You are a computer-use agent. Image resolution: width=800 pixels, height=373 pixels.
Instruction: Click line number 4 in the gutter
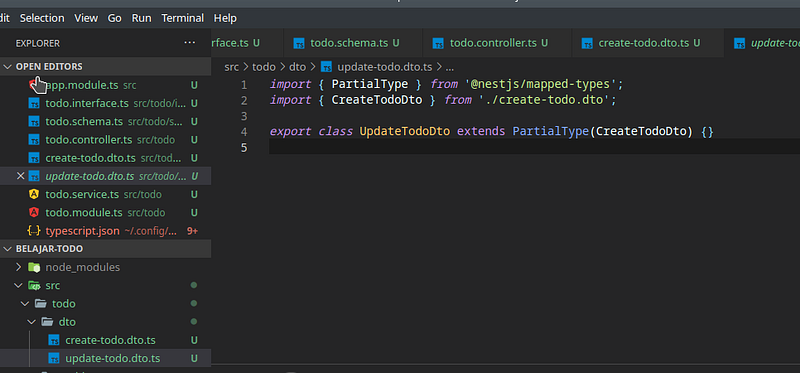(244, 132)
